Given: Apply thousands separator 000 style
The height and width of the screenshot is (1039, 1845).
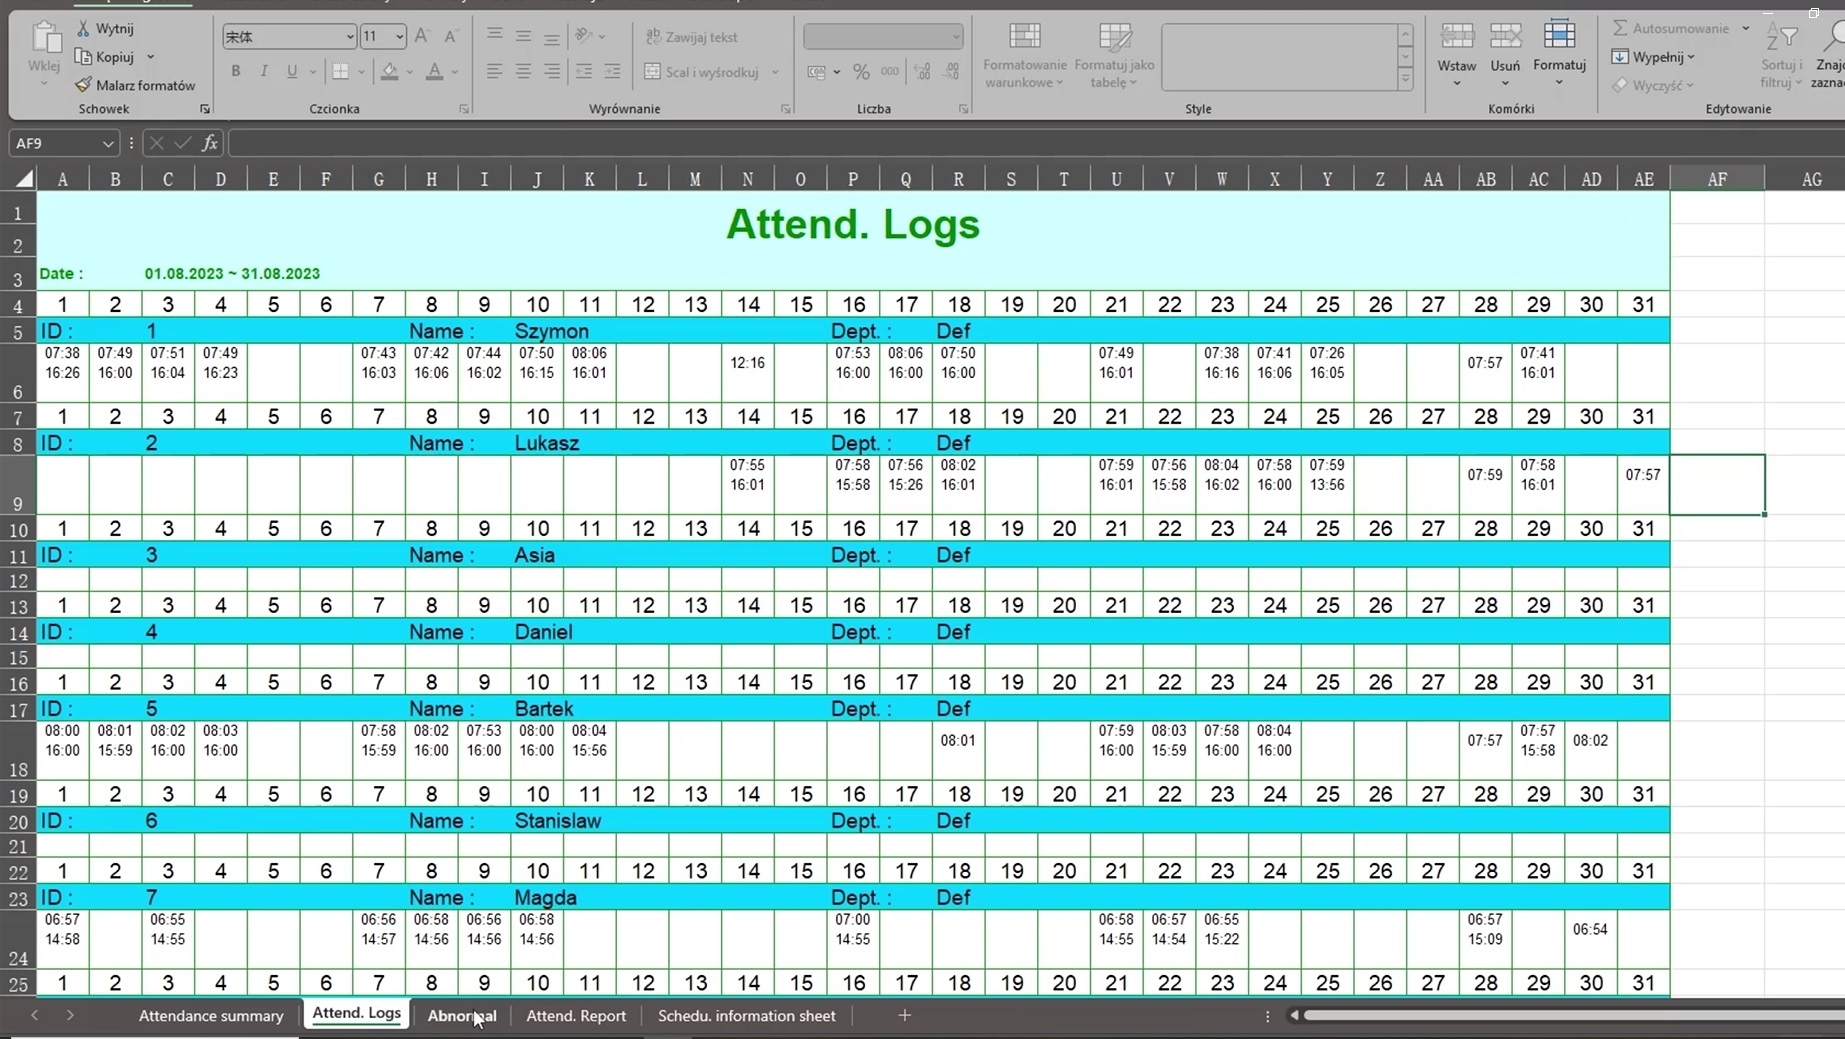Looking at the screenshot, I should coord(890,72).
